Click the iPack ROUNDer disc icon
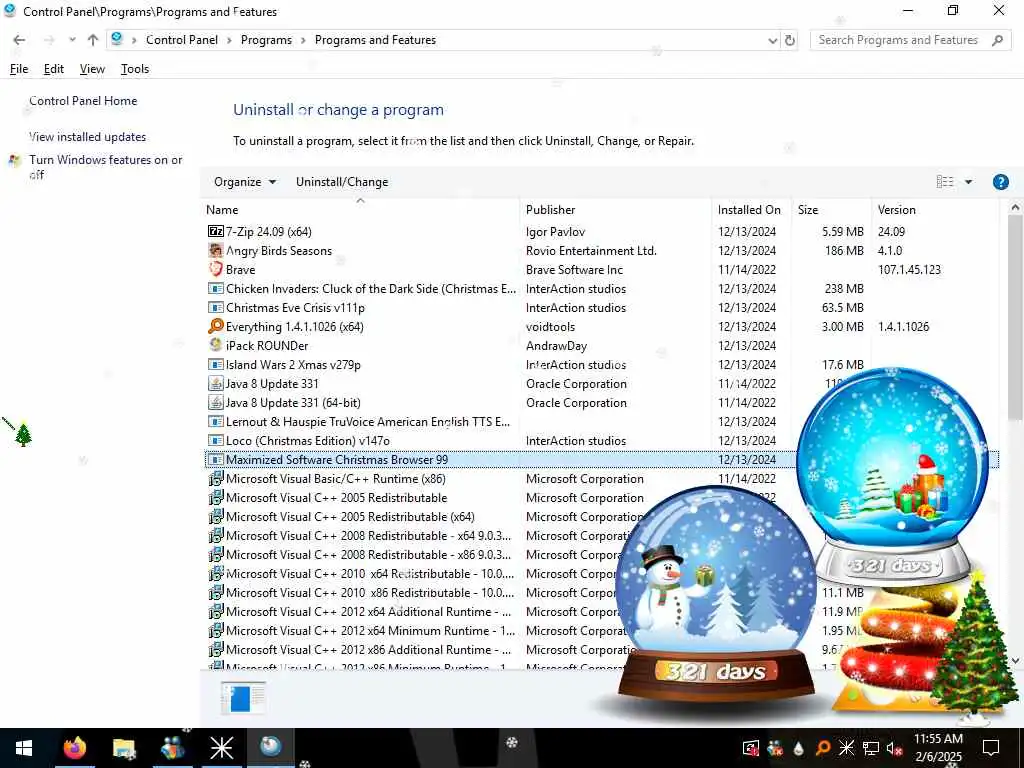Screen dimensions: 1024x768 pos(216,345)
